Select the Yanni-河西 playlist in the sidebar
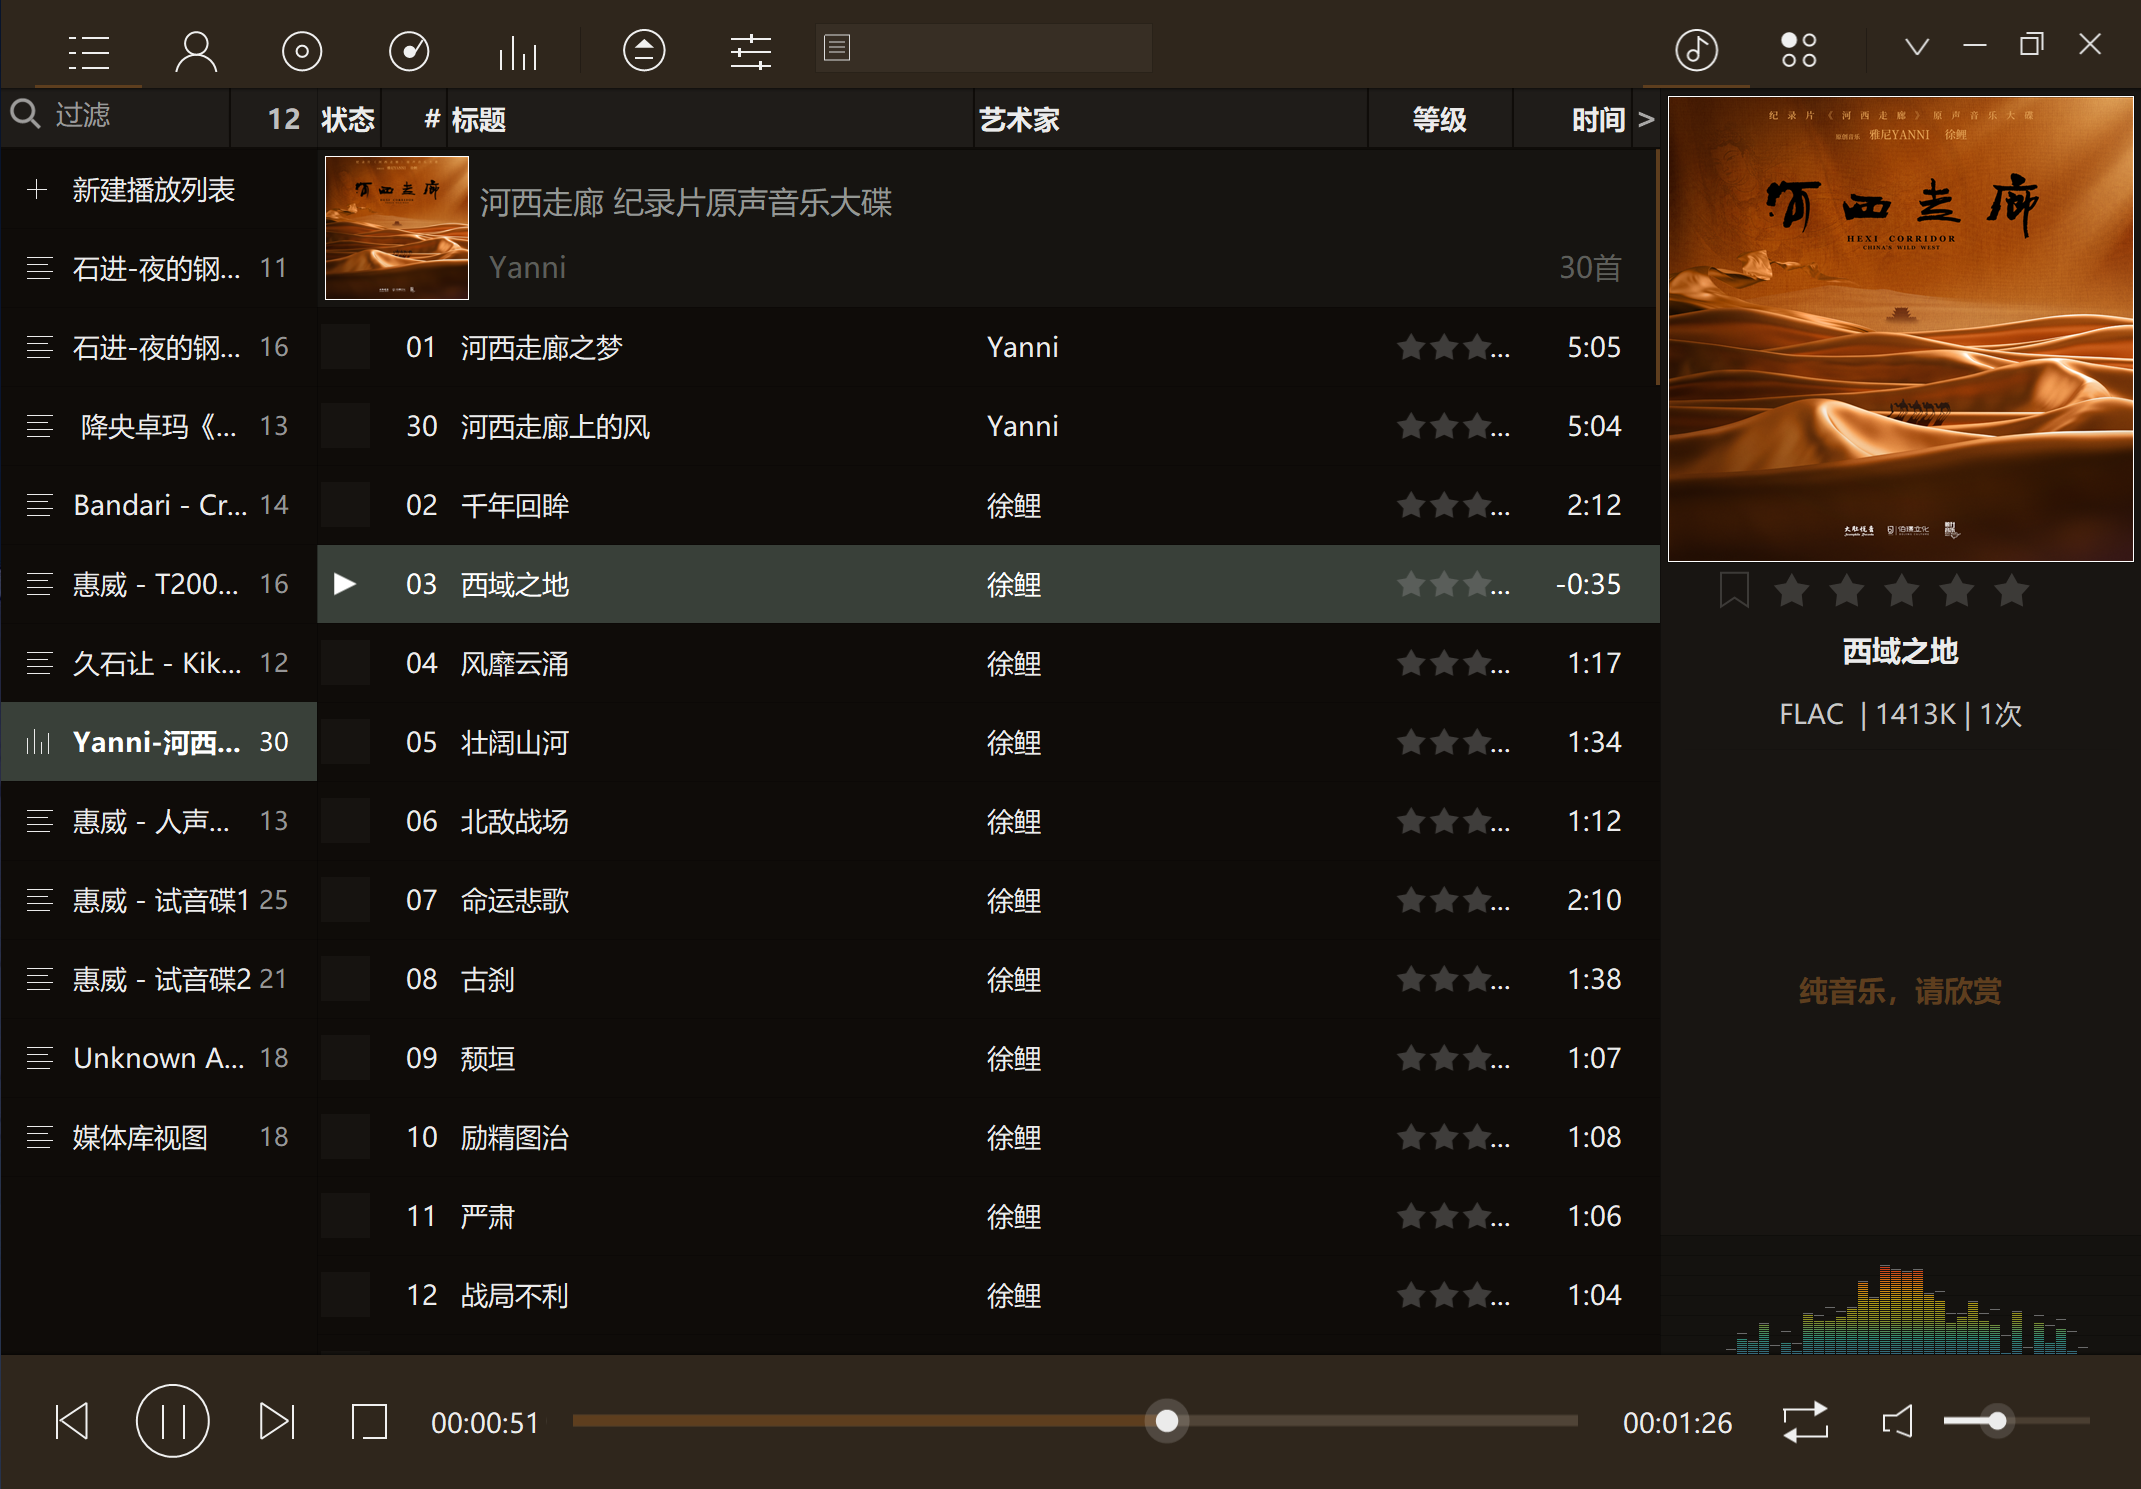 pos(155,741)
